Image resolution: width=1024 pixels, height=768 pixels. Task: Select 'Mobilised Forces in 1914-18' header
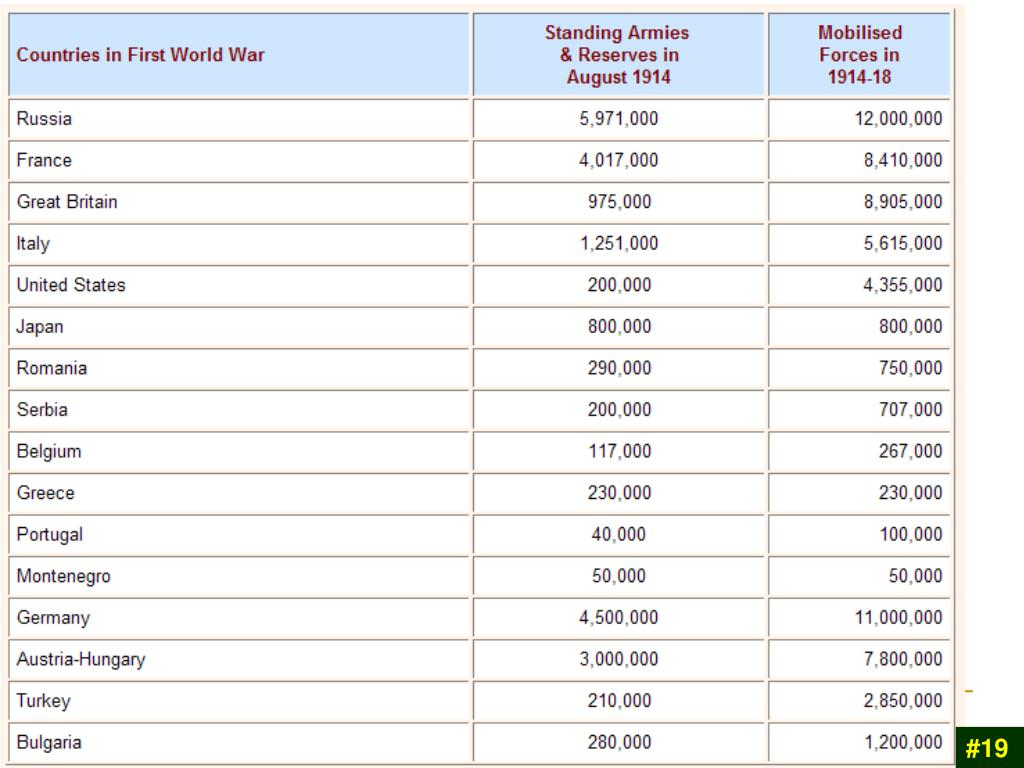859,55
